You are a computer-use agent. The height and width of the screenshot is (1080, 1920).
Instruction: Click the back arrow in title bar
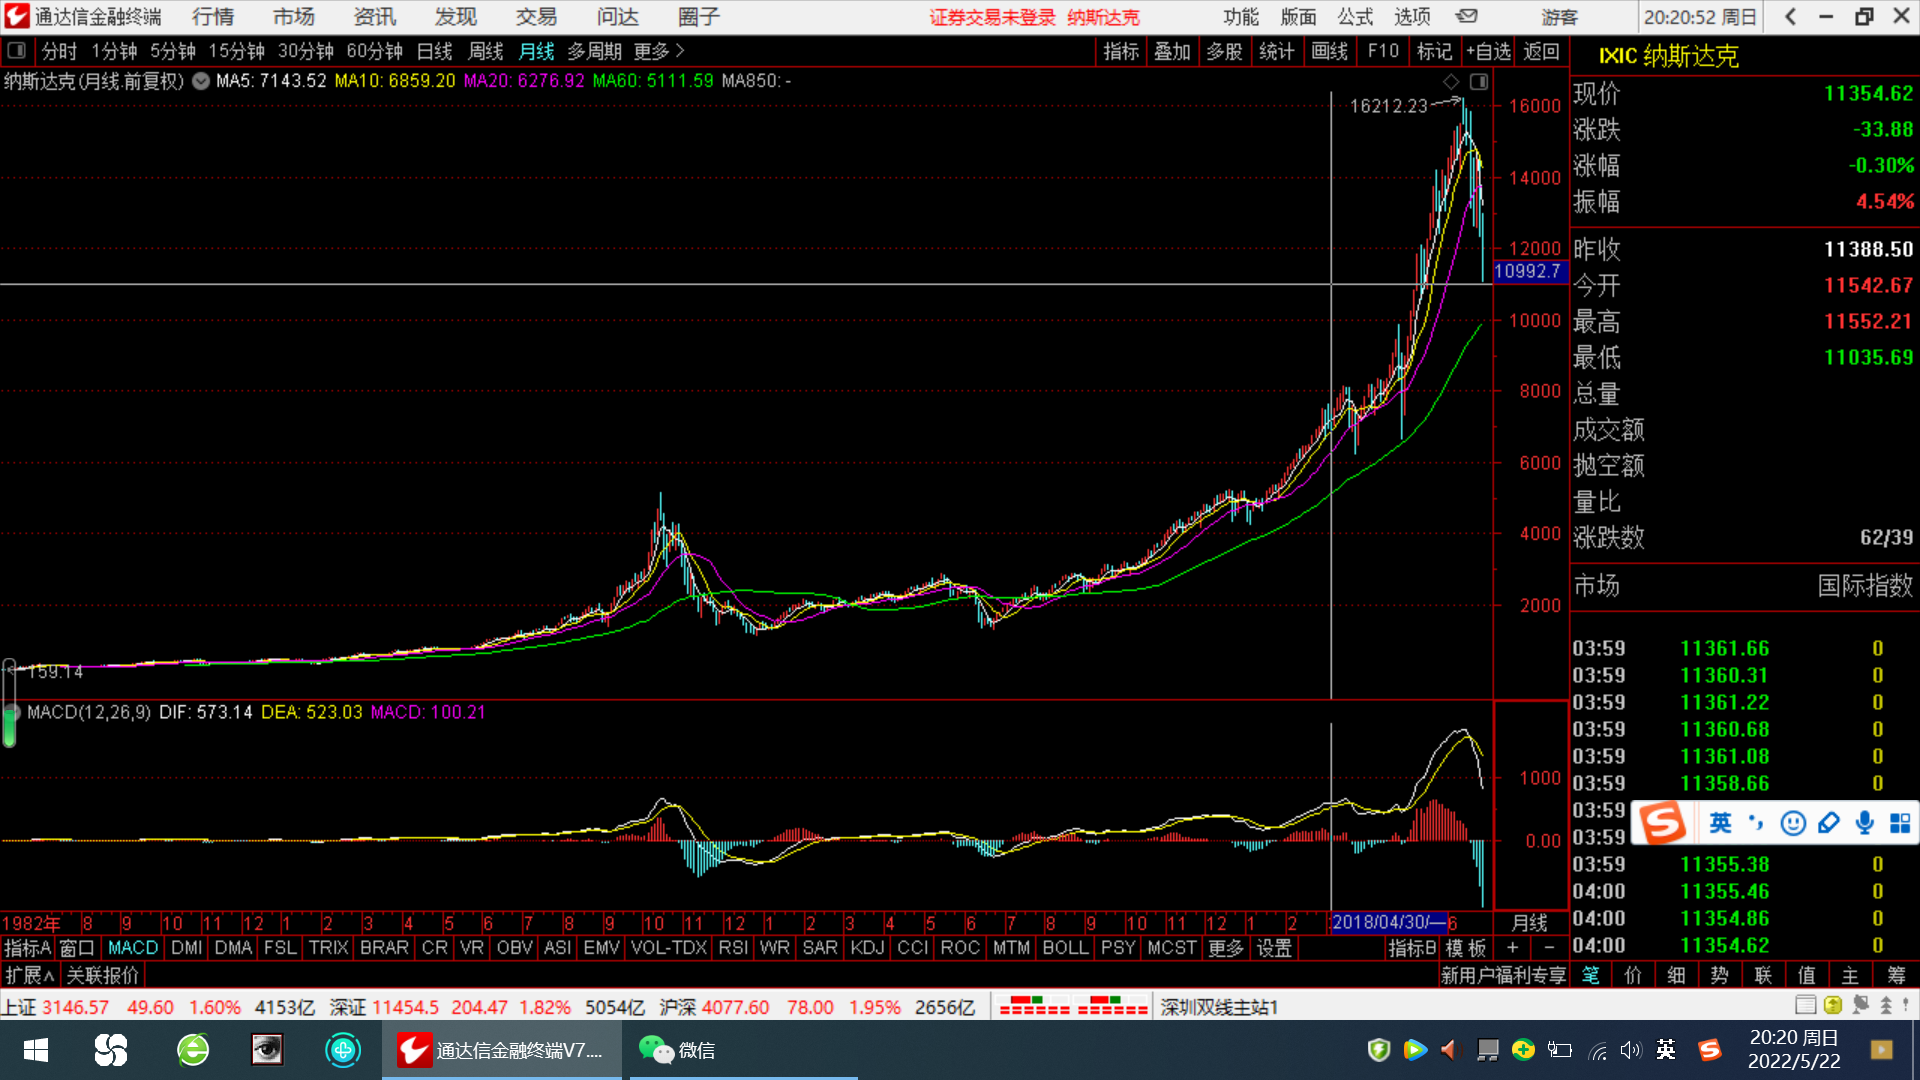pyautogui.click(x=1791, y=16)
